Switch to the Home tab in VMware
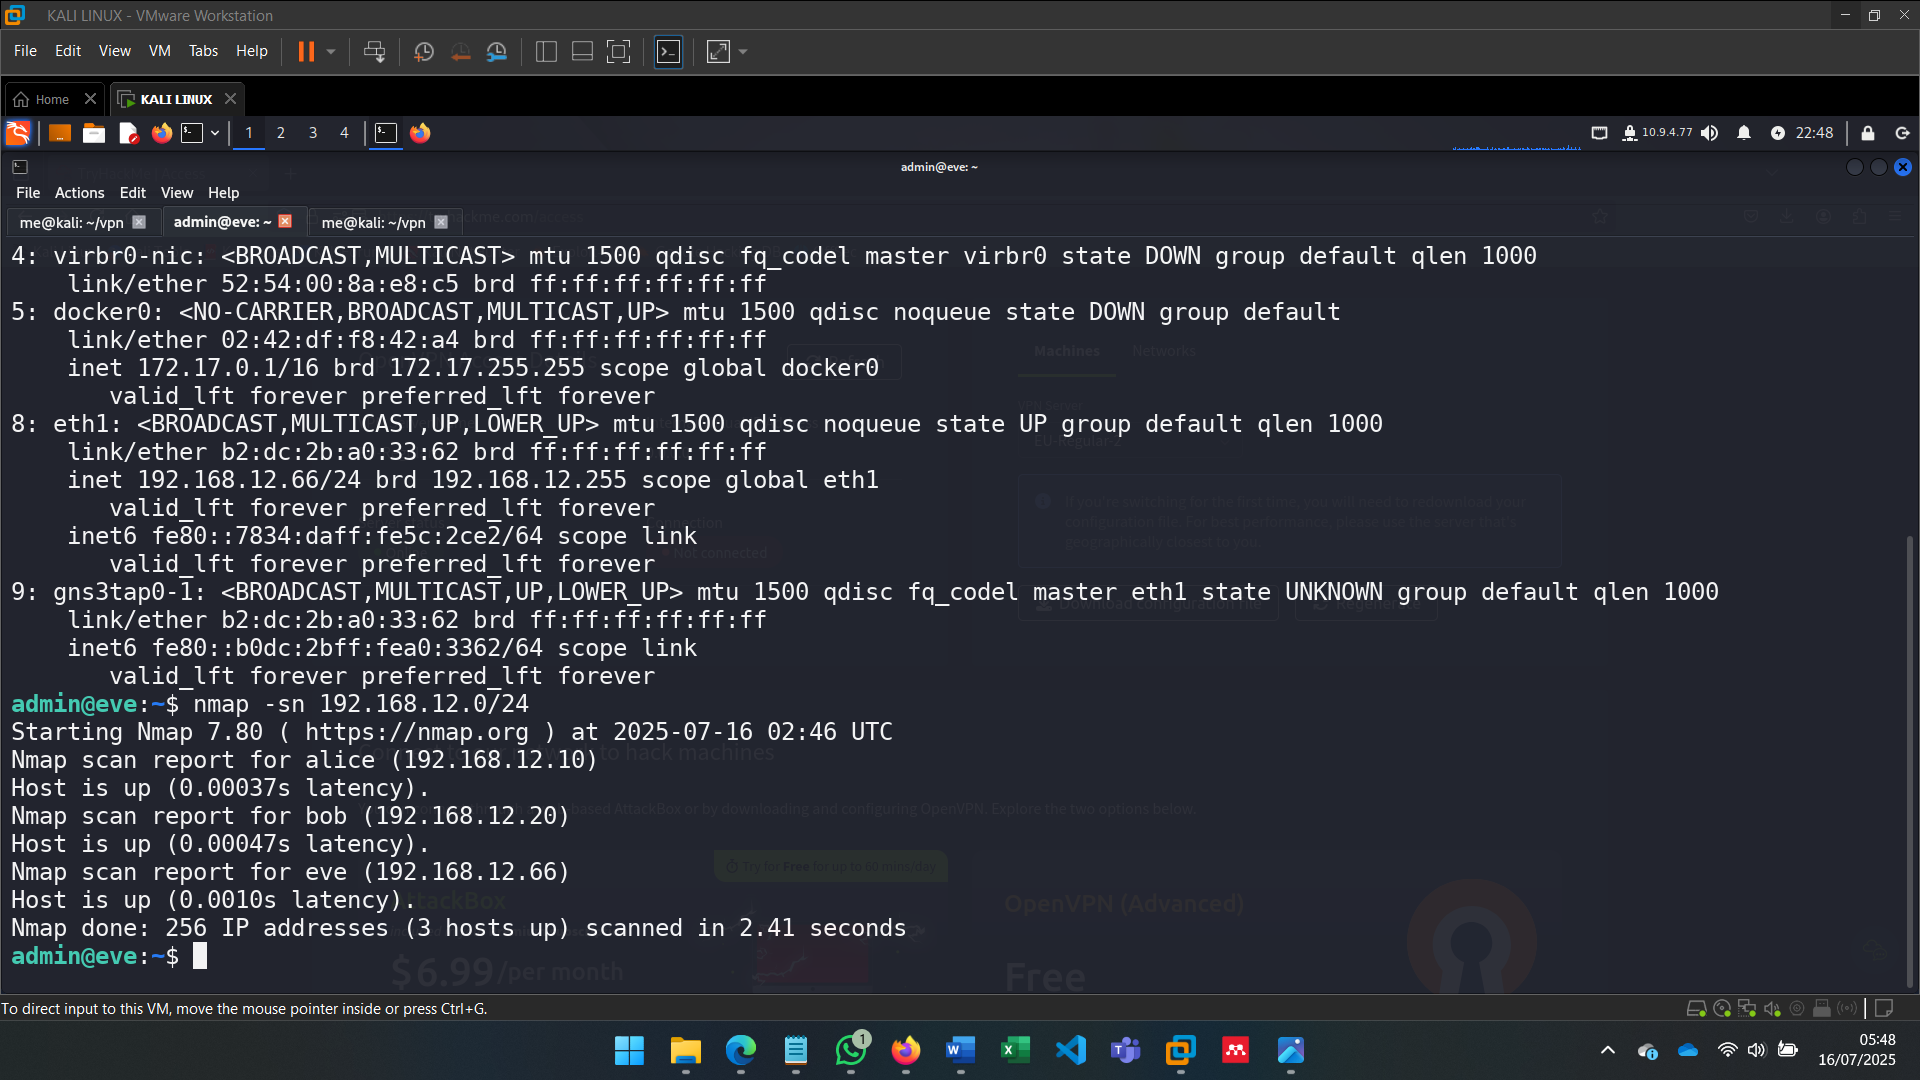Image resolution: width=1920 pixels, height=1080 pixels. click(42, 99)
